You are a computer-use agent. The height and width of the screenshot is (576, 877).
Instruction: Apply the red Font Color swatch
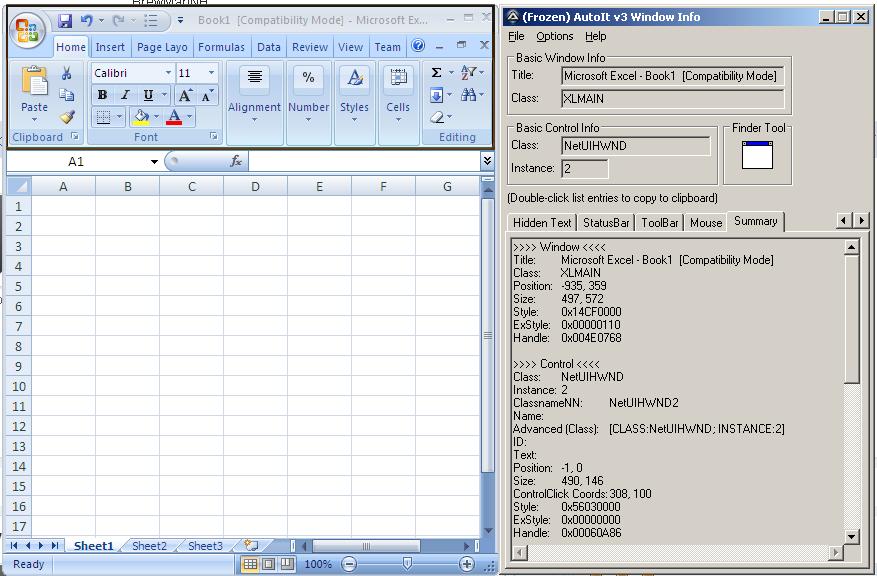pos(174,117)
